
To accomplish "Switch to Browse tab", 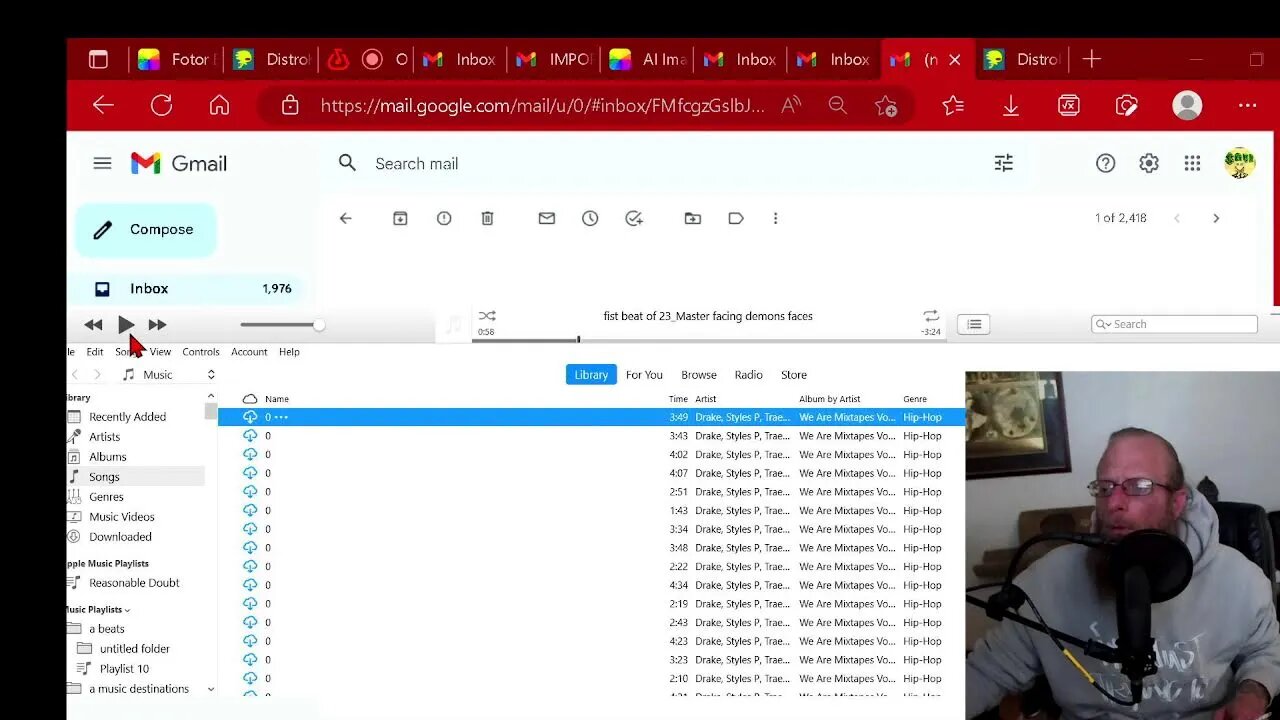I will tap(699, 375).
